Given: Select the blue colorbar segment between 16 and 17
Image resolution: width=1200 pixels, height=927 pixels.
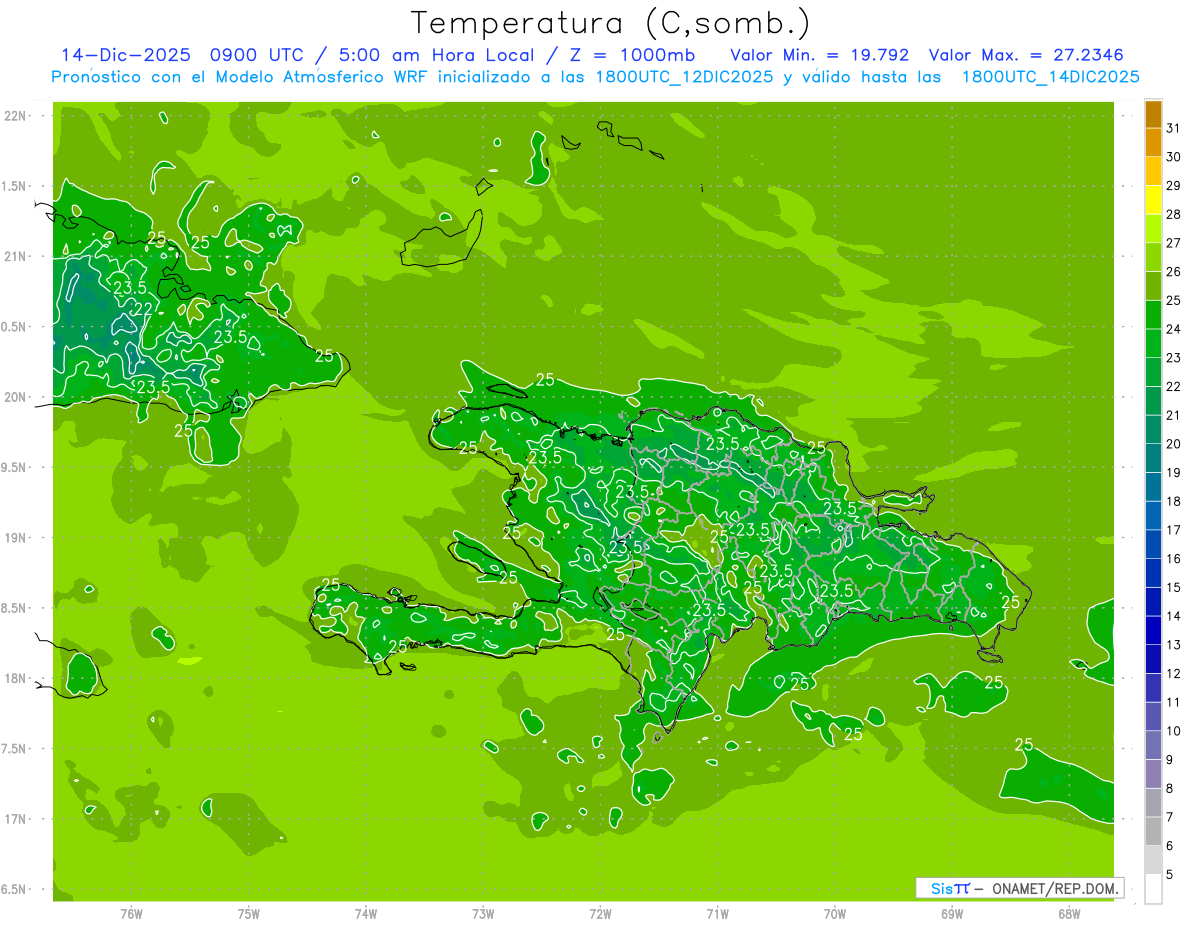Looking at the screenshot, I should click(1153, 544).
